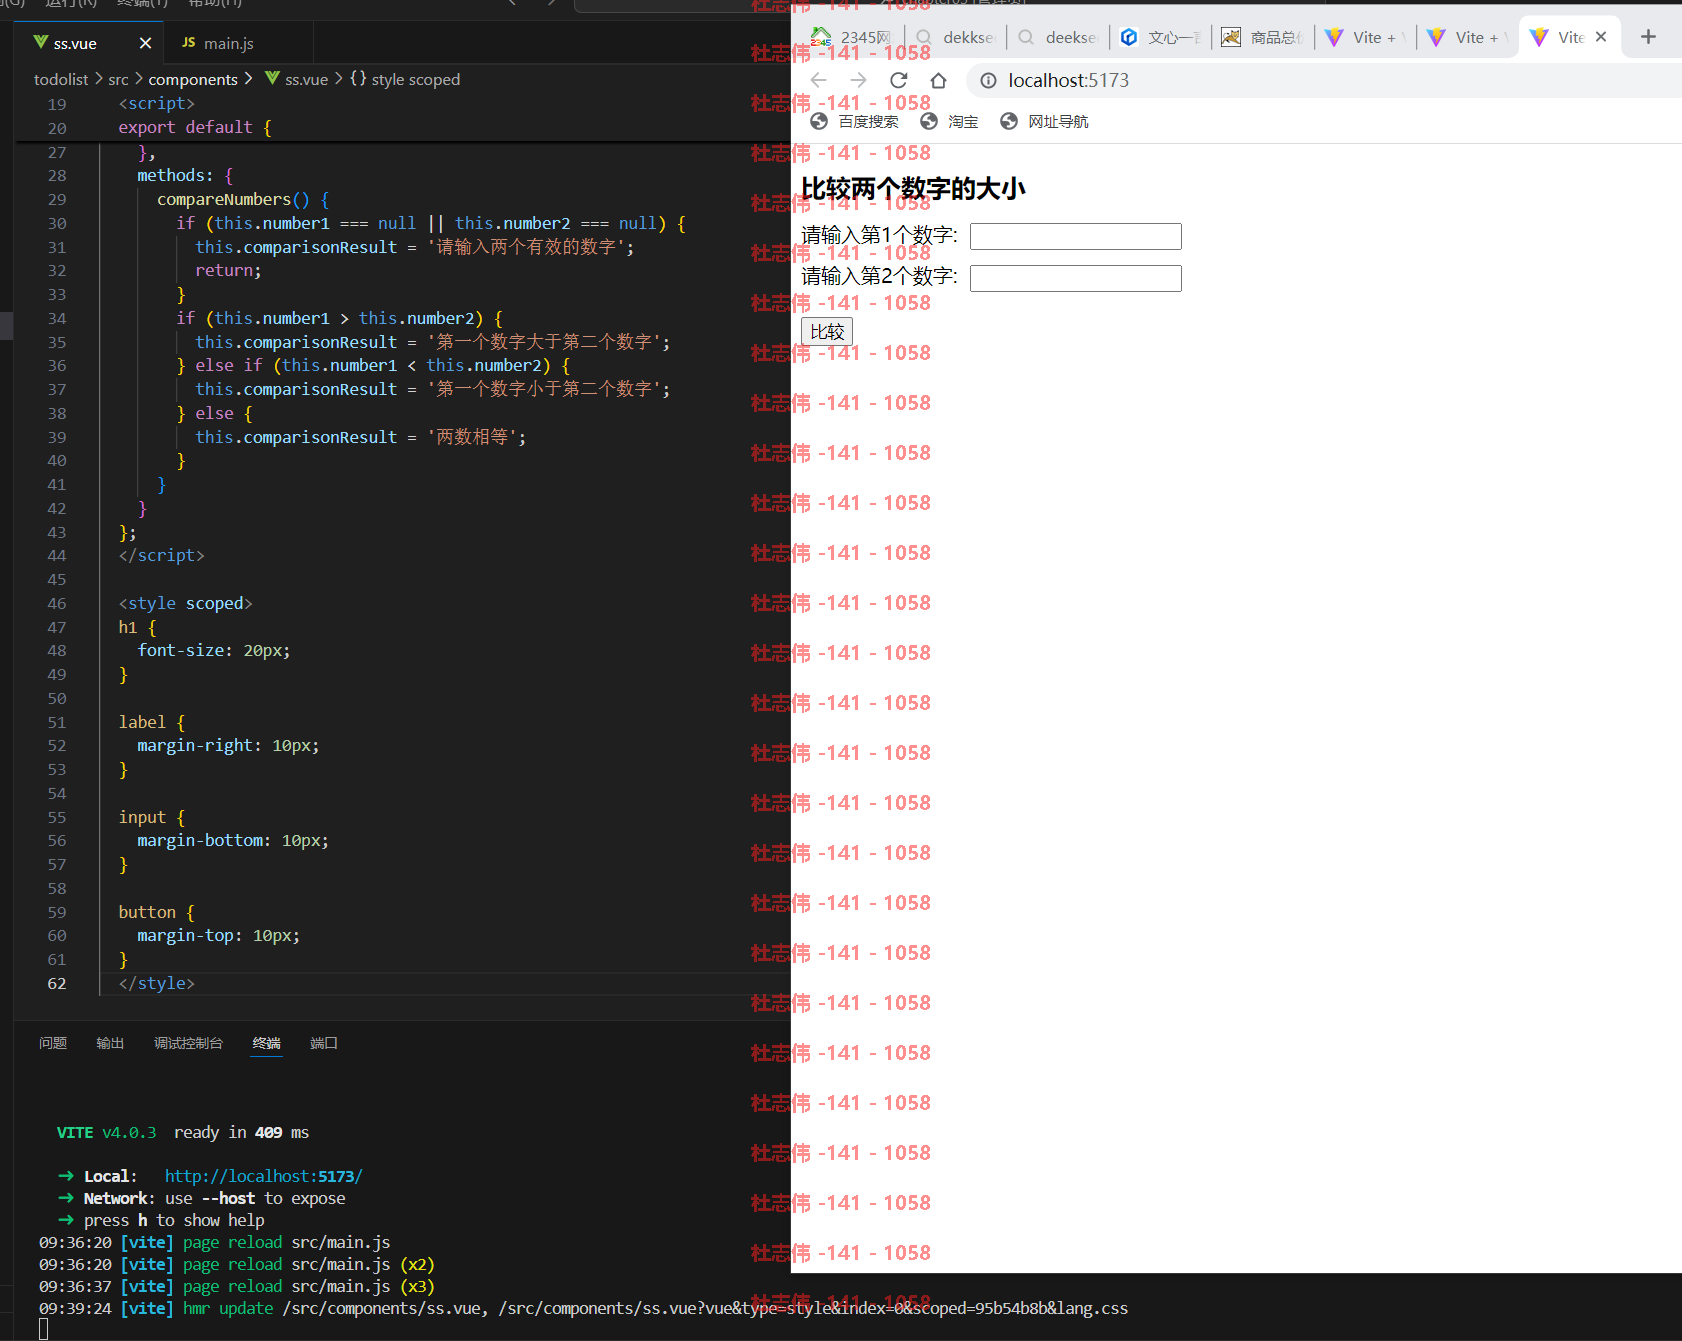1682x1341 pixels.
Task: Open the 百度搜索 bookmark
Action: 855,121
